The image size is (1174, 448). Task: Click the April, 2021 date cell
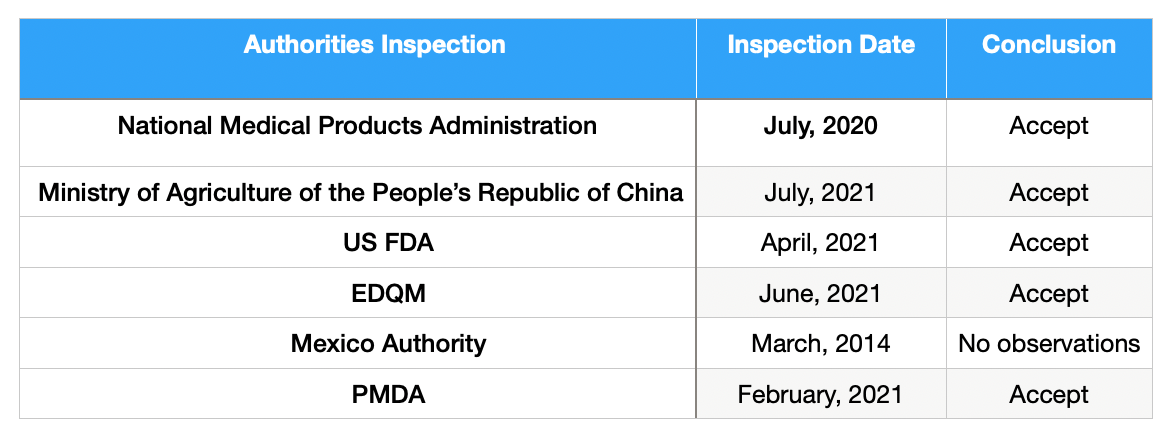[x=821, y=242]
